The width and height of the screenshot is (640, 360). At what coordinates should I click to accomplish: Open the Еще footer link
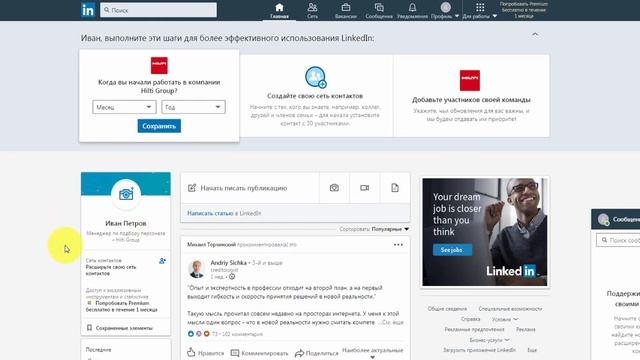(532, 350)
